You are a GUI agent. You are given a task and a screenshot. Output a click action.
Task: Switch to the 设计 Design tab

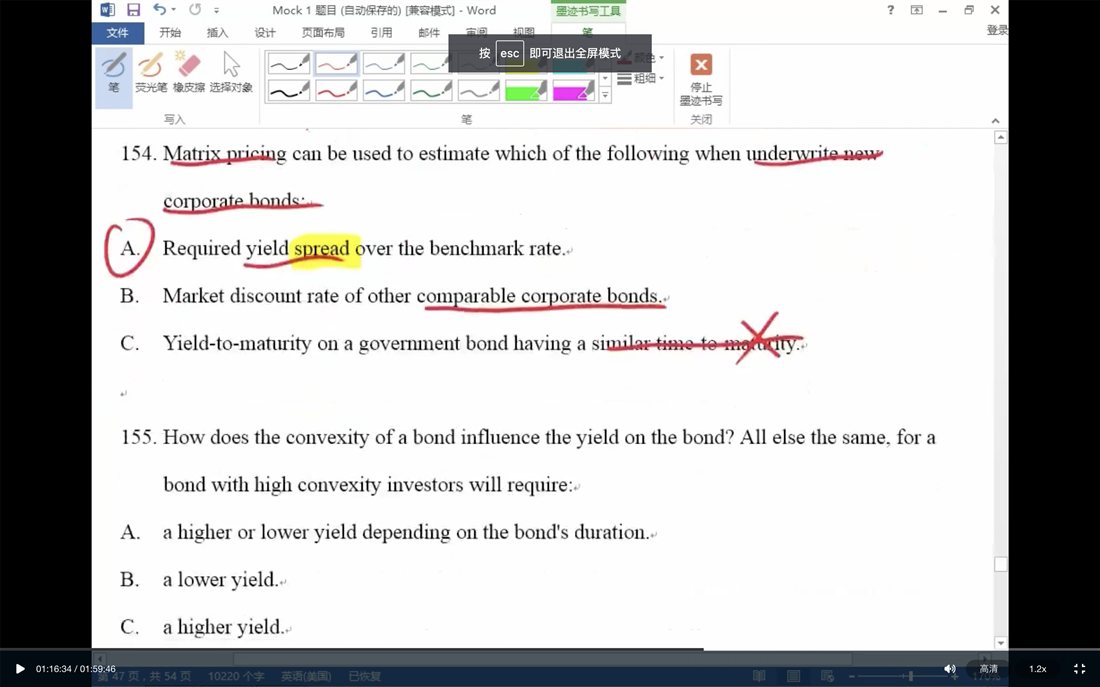(x=265, y=33)
